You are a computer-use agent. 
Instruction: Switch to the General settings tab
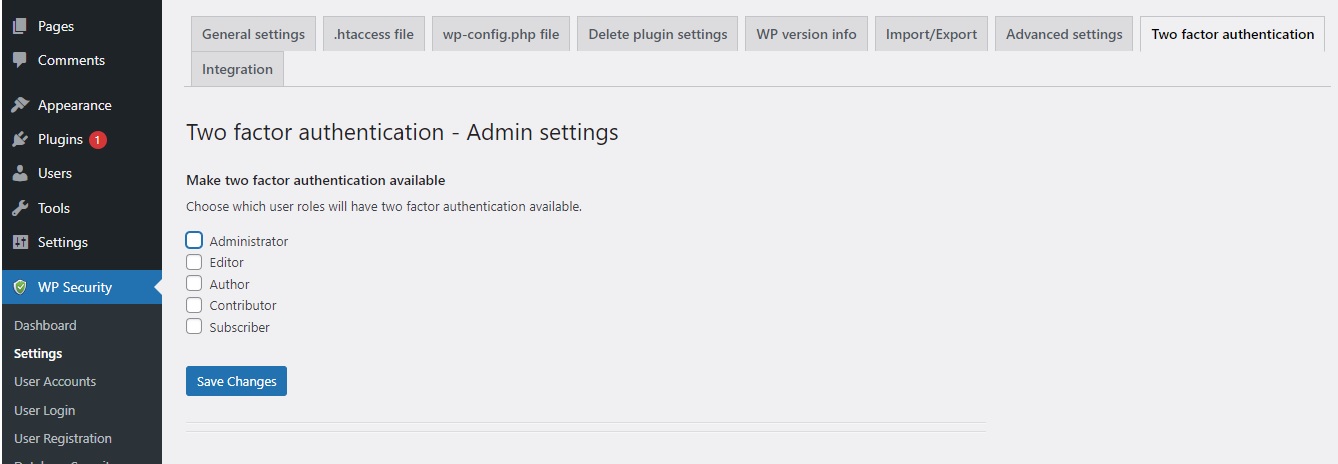coord(253,34)
